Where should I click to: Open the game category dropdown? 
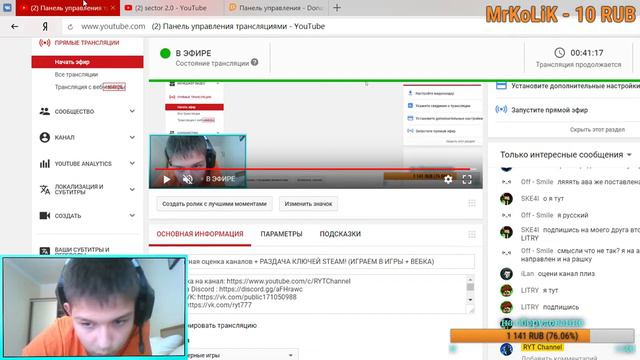click(243, 355)
